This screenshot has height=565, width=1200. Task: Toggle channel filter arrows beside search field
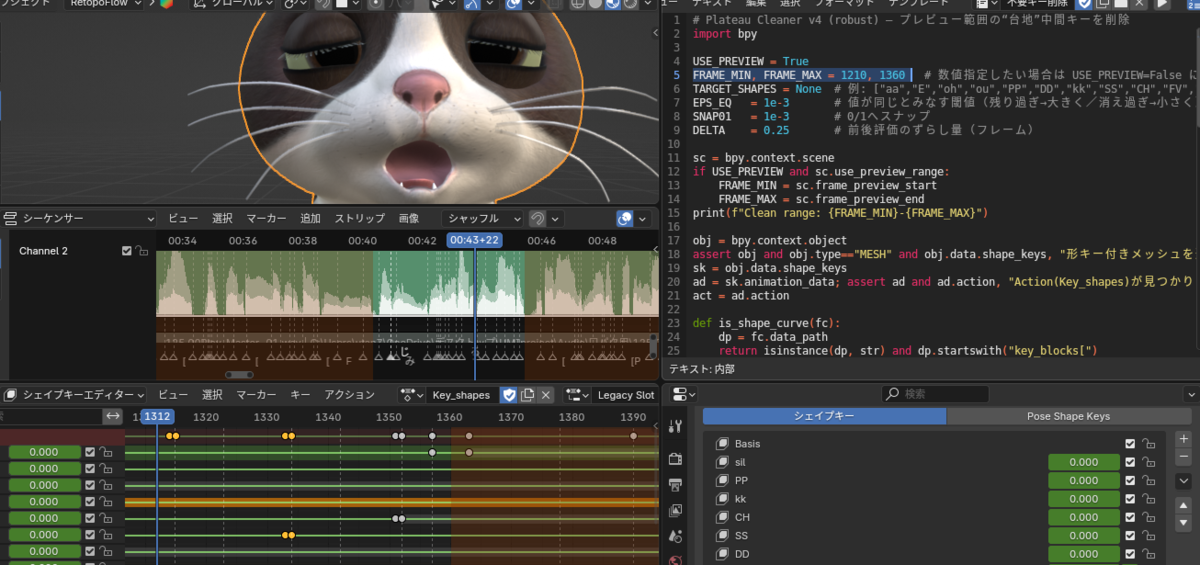(x=114, y=416)
